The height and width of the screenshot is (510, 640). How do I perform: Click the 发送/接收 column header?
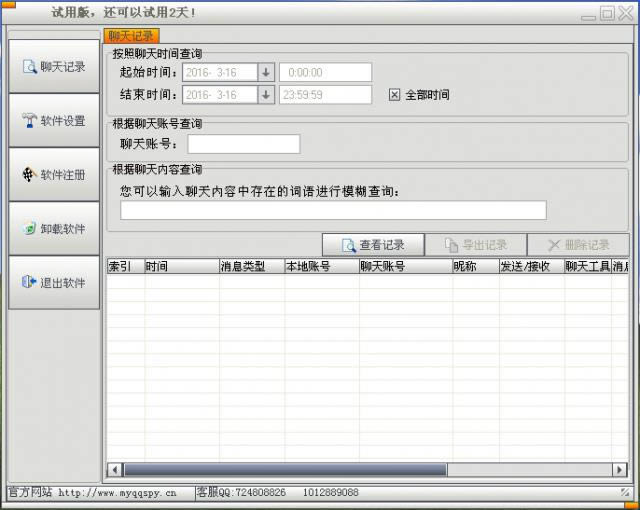coord(532,266)
